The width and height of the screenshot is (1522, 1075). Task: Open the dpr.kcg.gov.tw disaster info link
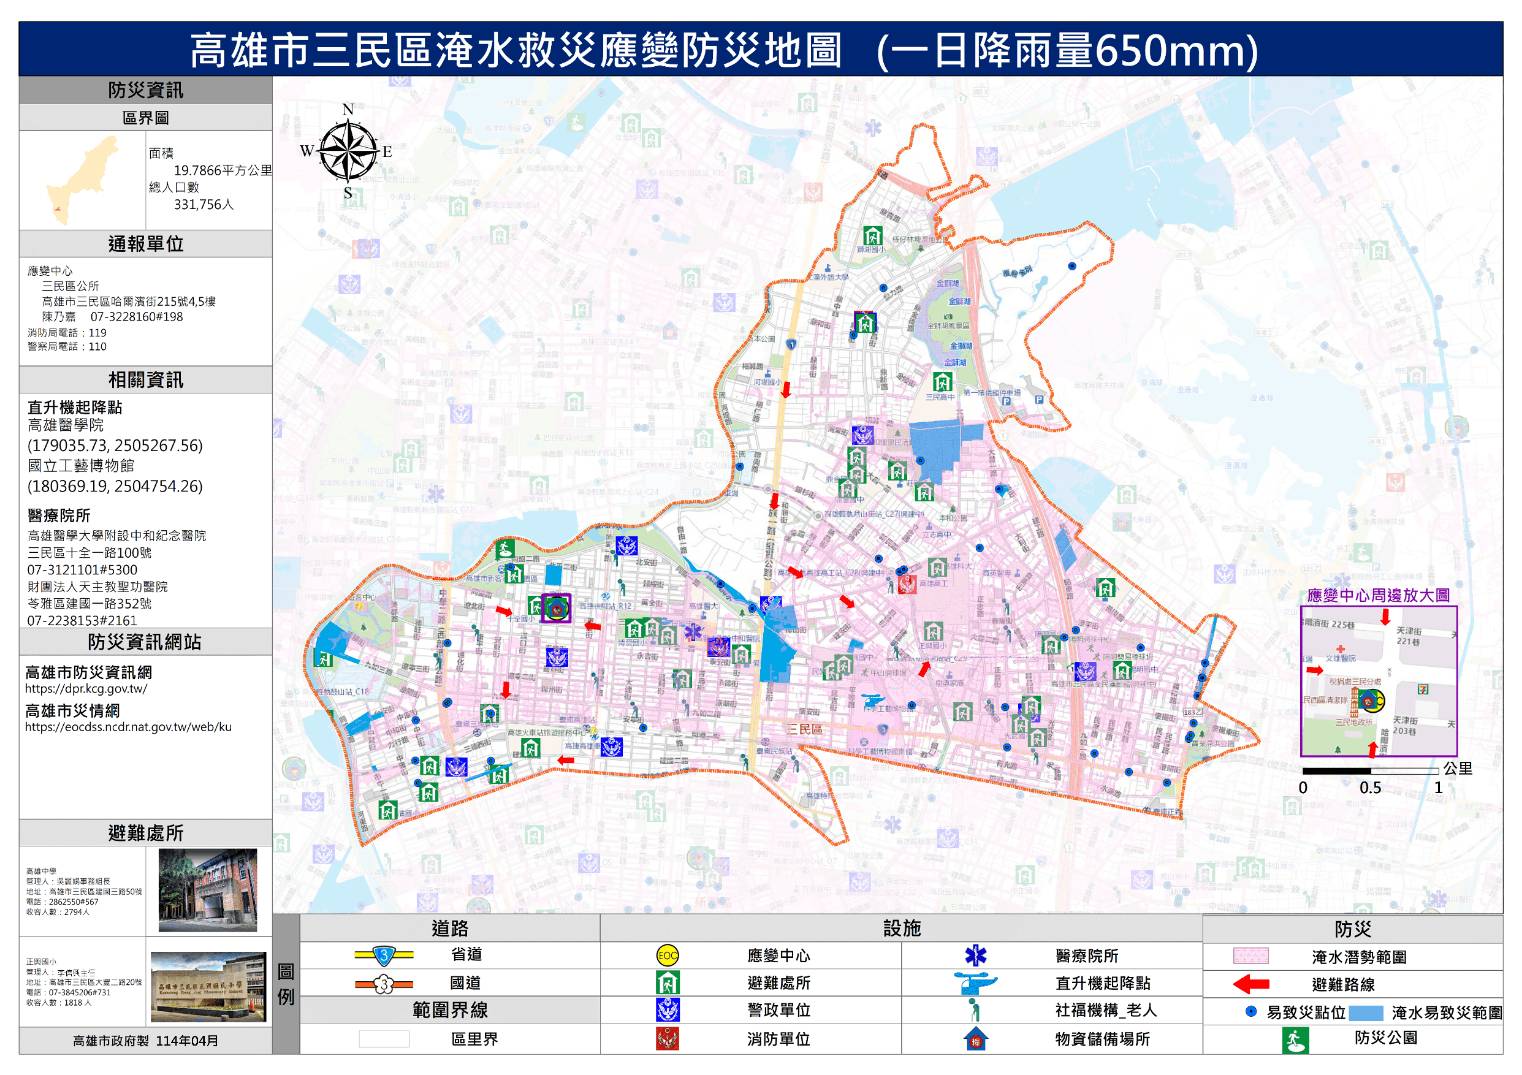pos(86,689)
